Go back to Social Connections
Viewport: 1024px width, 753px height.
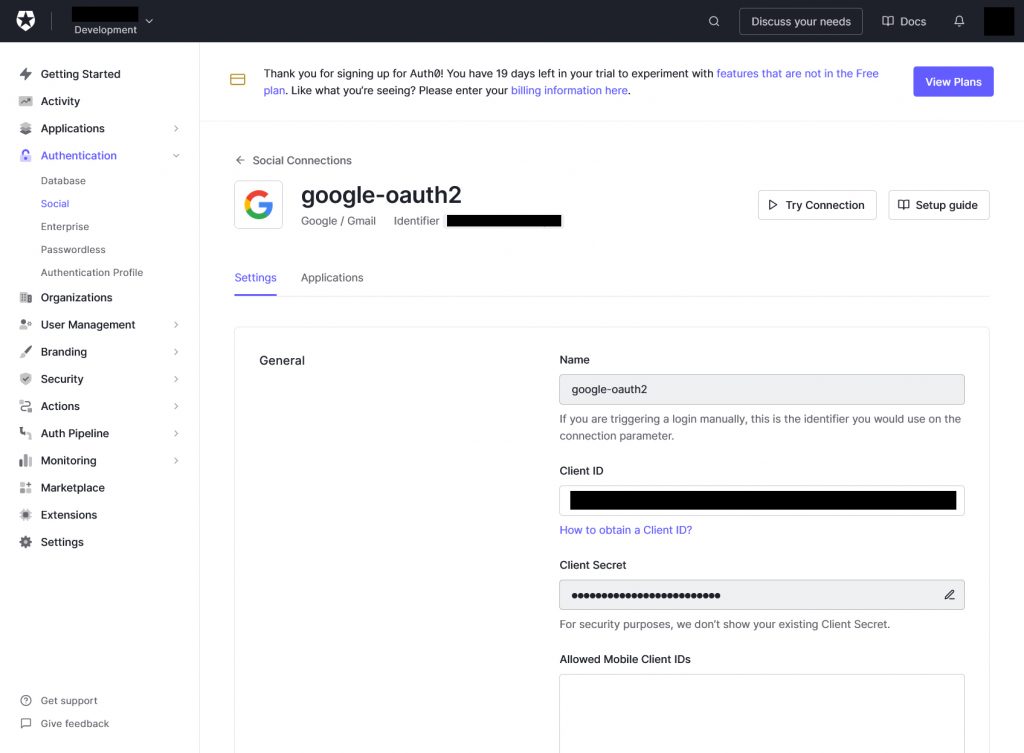point(302,160)
